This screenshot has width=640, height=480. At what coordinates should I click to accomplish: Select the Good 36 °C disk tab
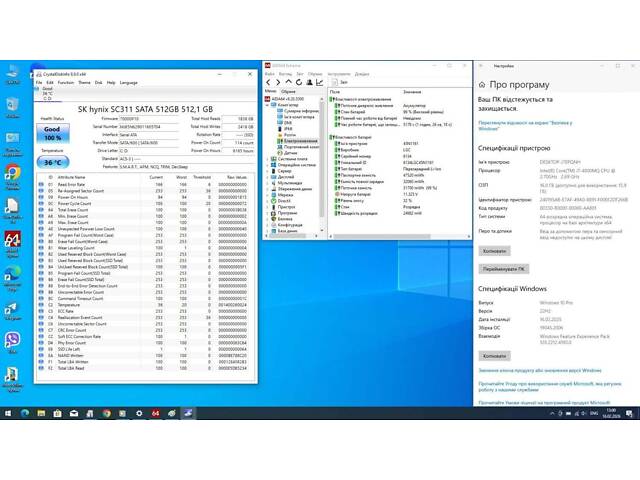pyautogui.click(x=47, y=93)
